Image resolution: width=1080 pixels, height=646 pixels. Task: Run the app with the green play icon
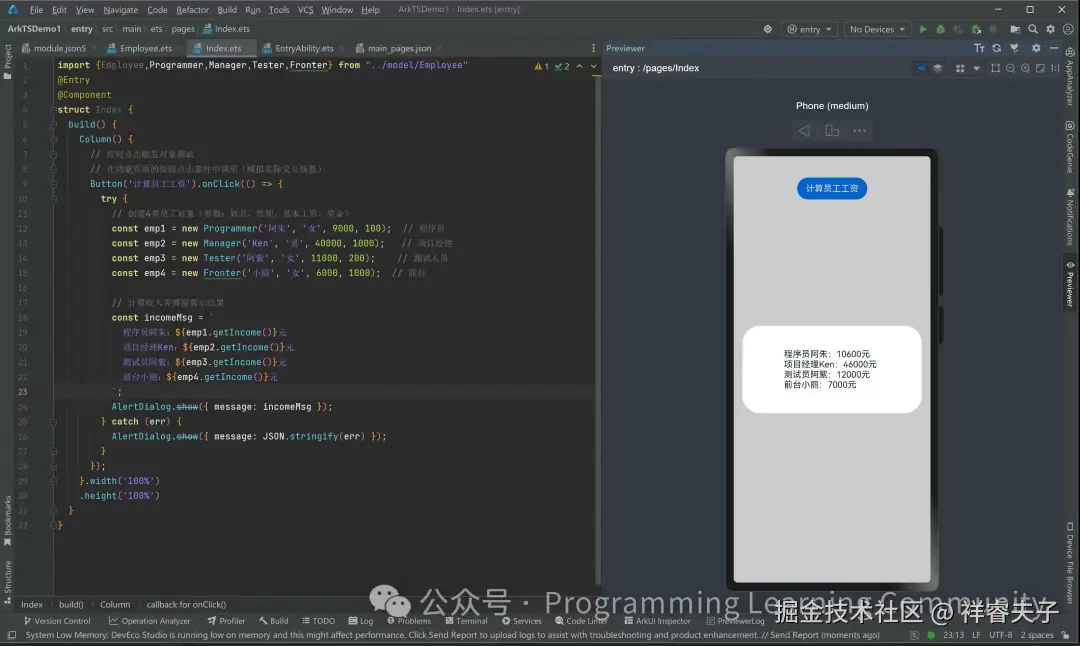[923, 29]
